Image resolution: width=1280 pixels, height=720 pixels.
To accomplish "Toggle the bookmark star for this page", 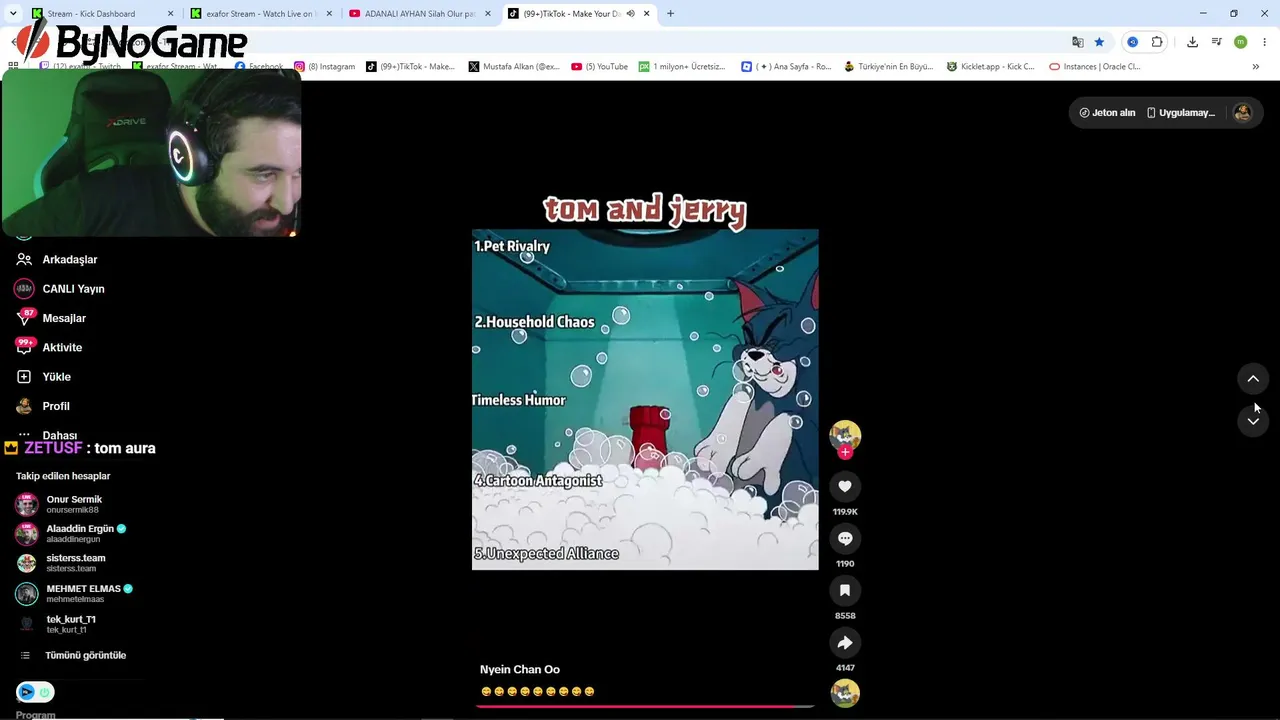I will coord(1099,42).
